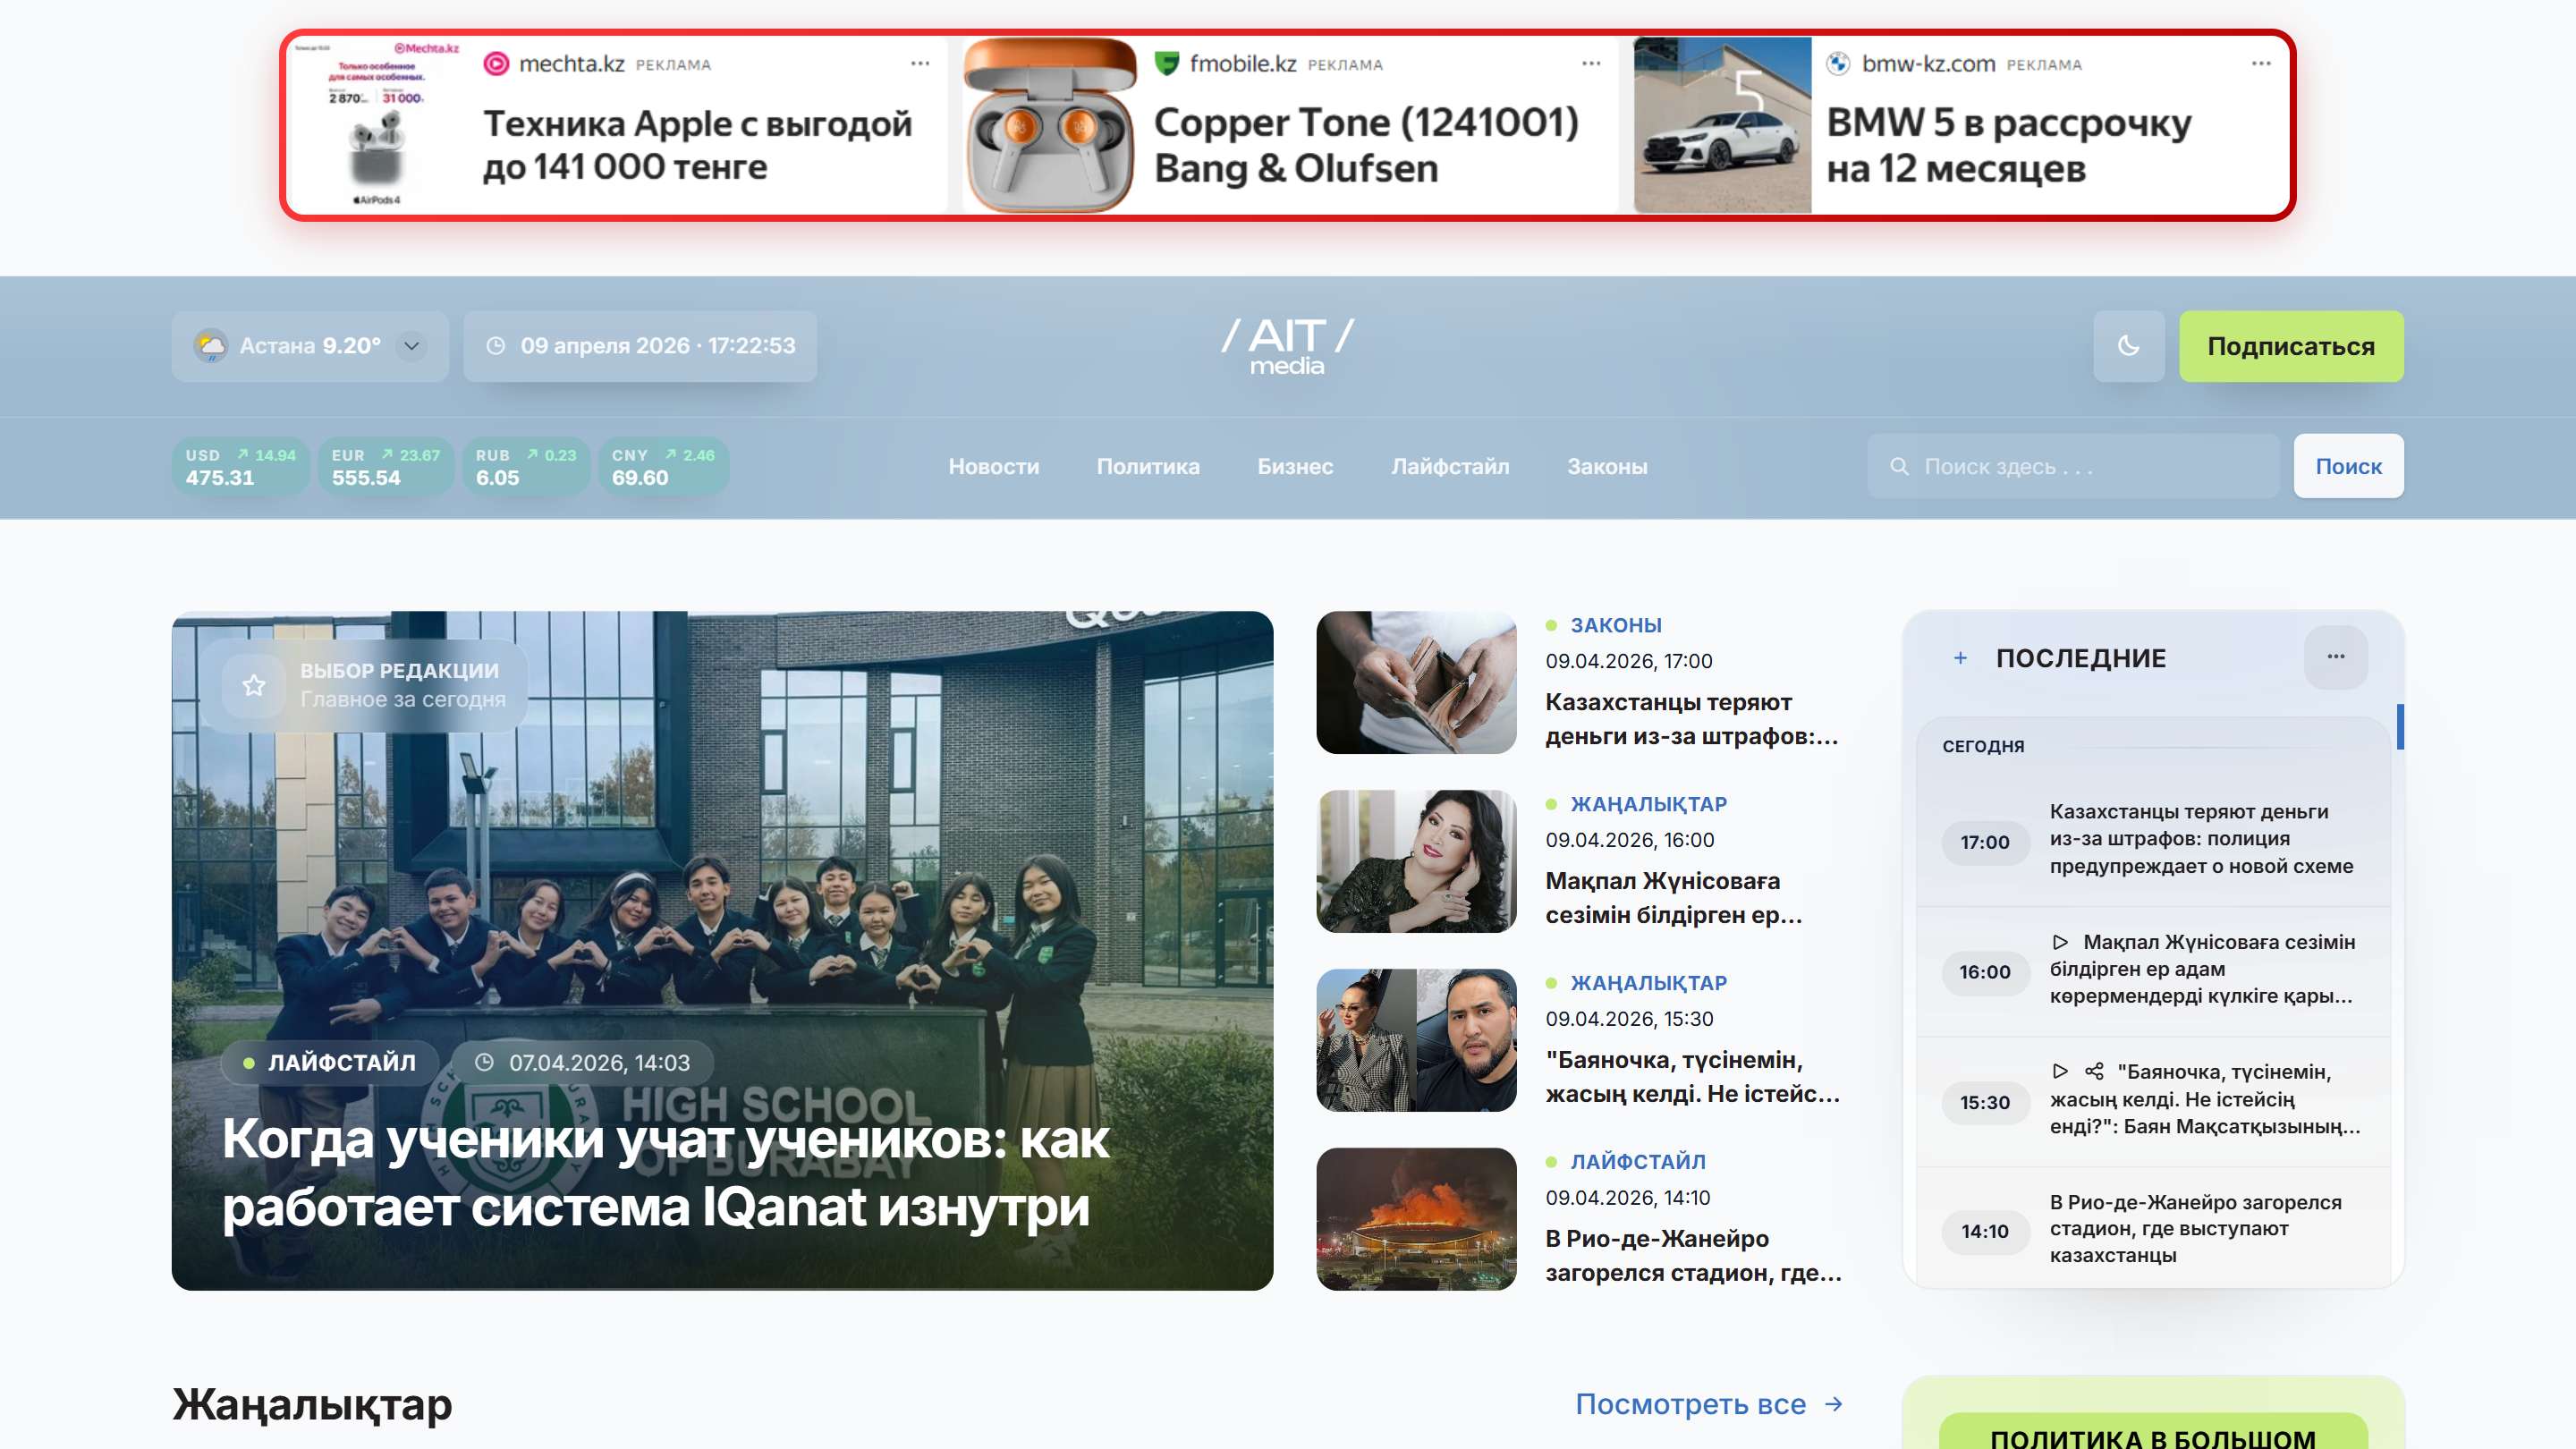
Task: Open headline В Рио-де-Жанейро загорелся стадион
Action: (x=1694, y=1256)
